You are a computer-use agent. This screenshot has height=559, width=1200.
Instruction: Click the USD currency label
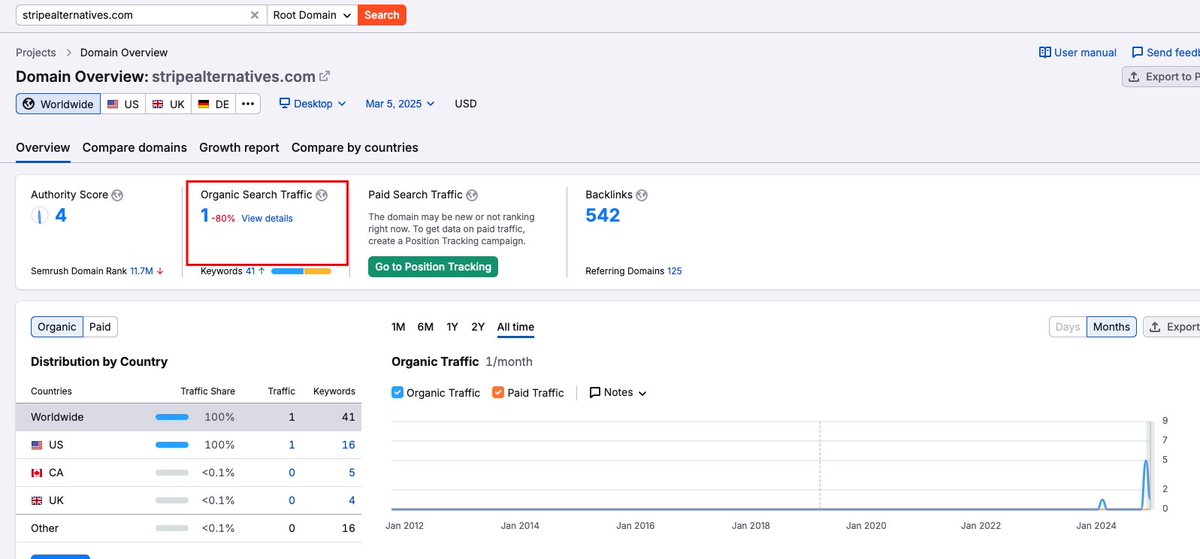(466, 103)
